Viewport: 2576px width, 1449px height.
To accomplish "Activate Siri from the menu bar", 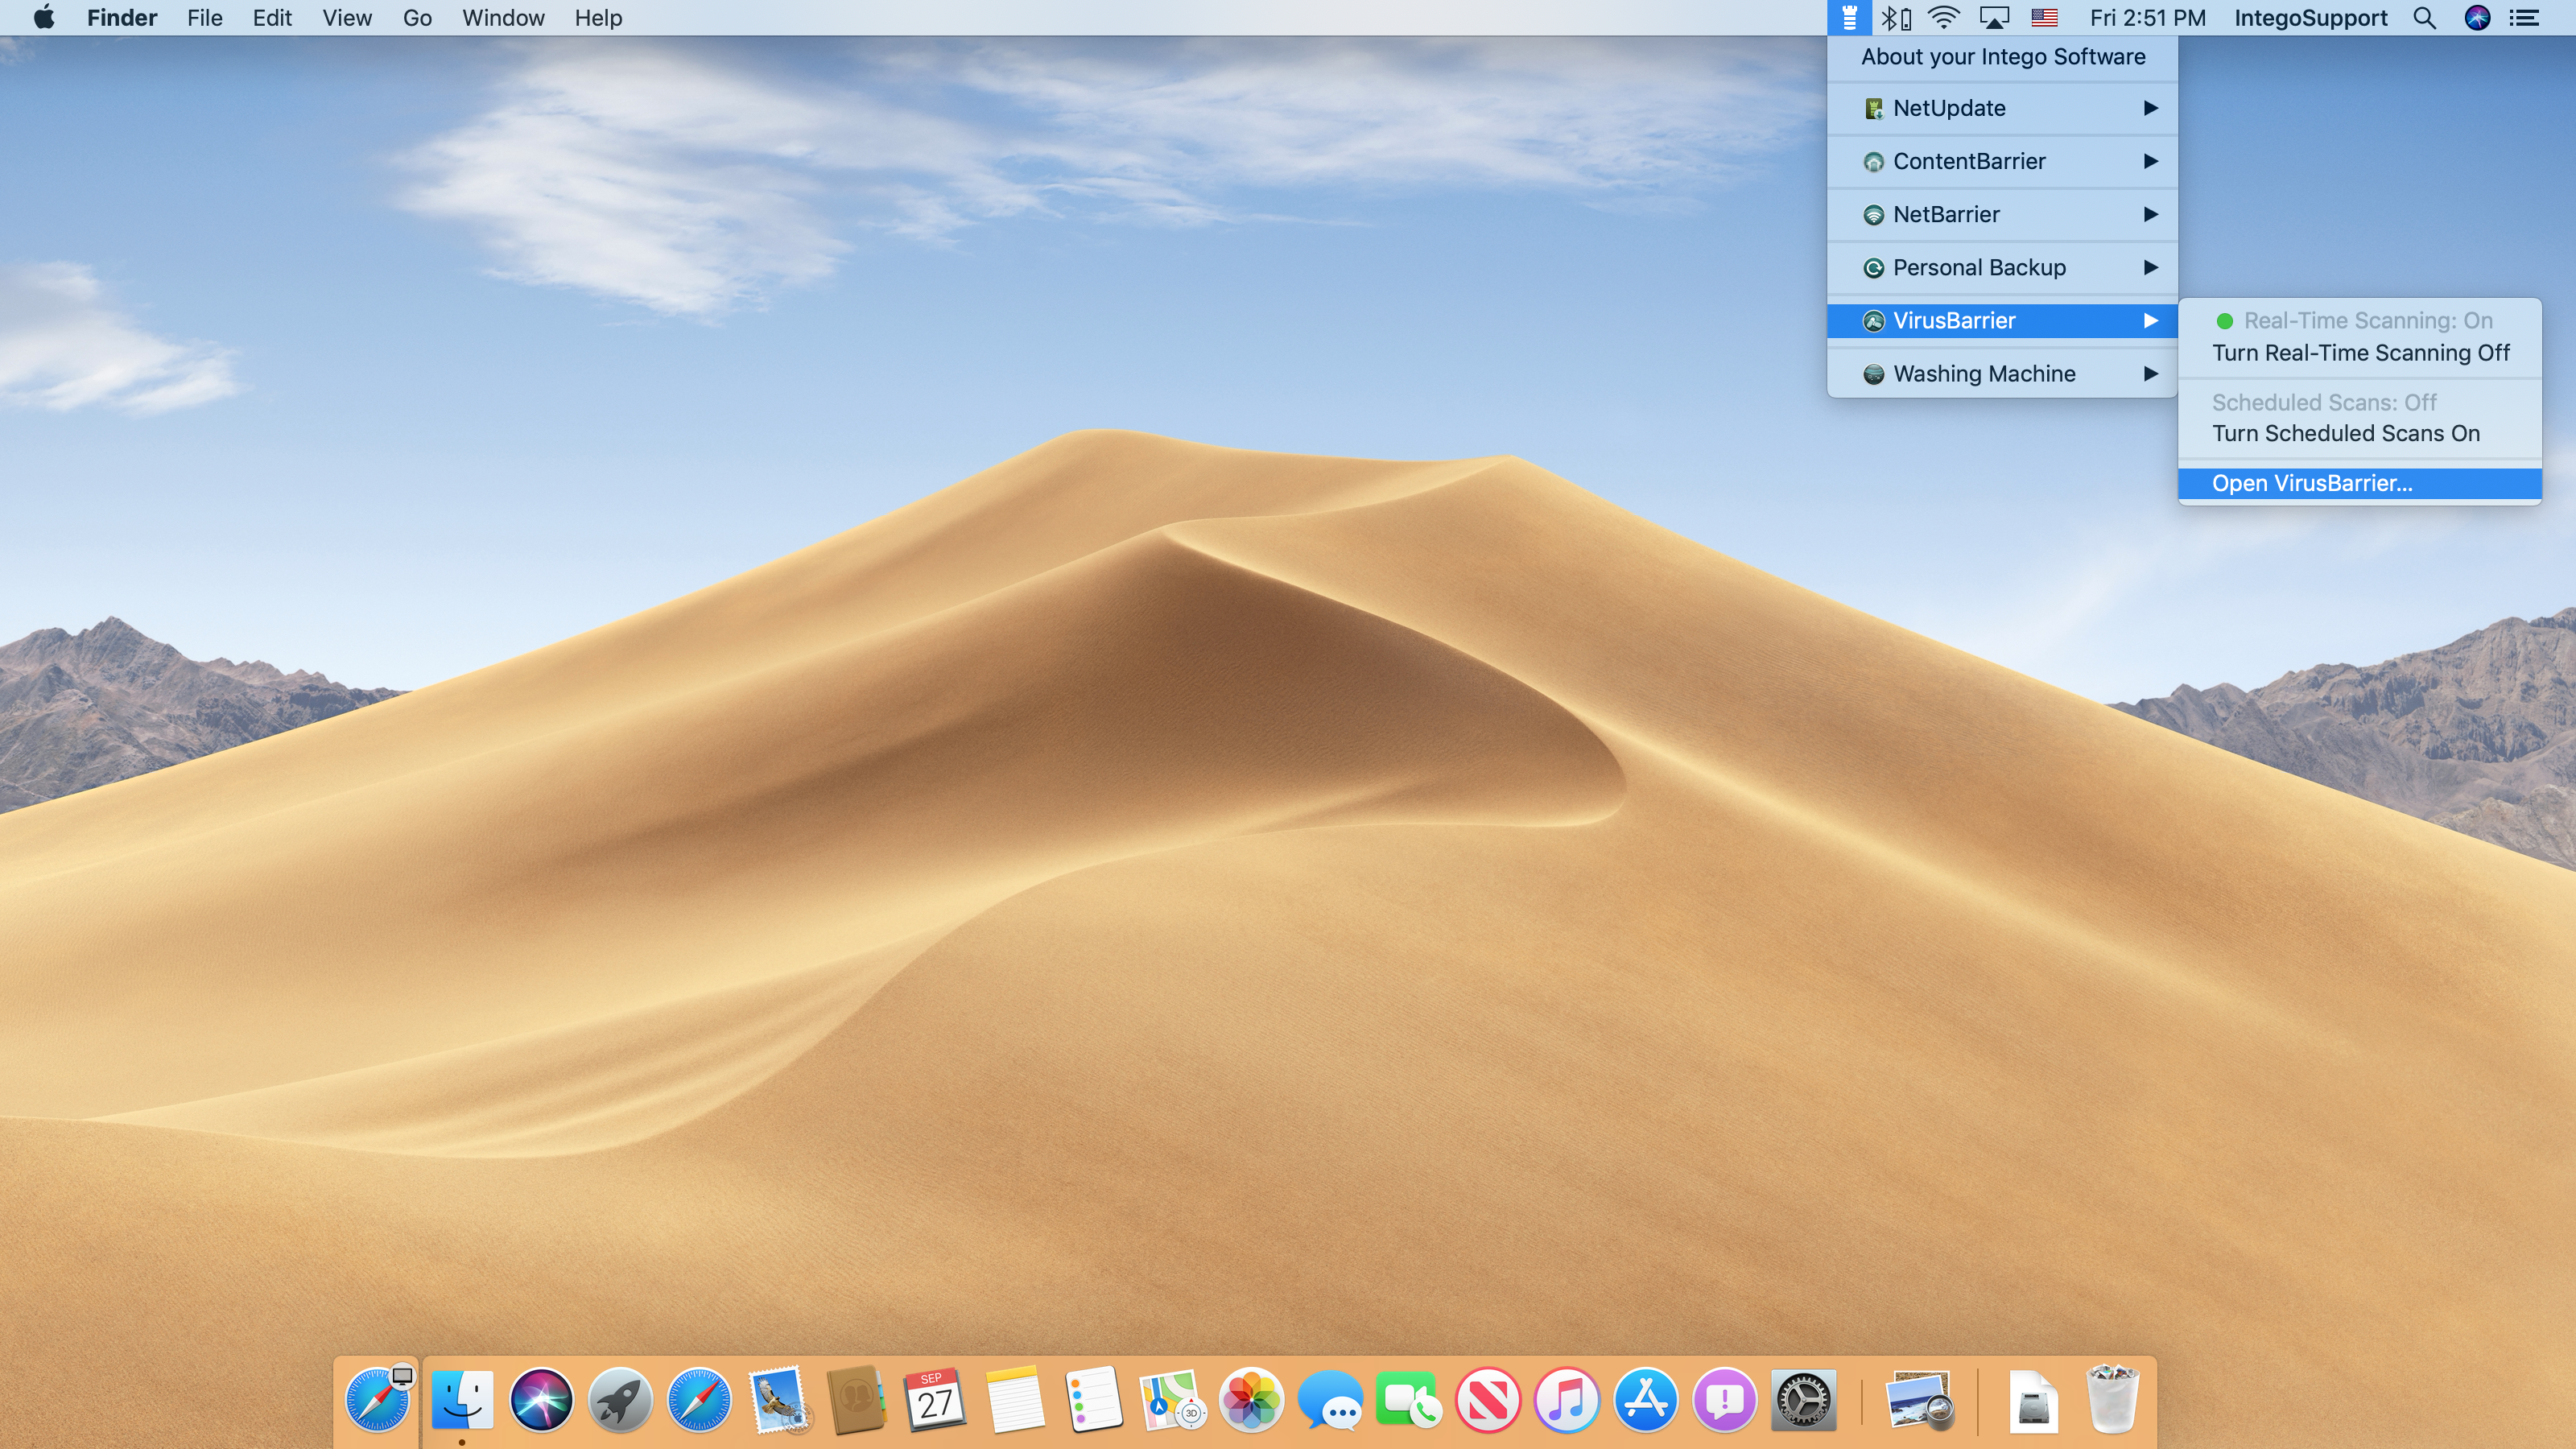I will (x=2477, y=18).
